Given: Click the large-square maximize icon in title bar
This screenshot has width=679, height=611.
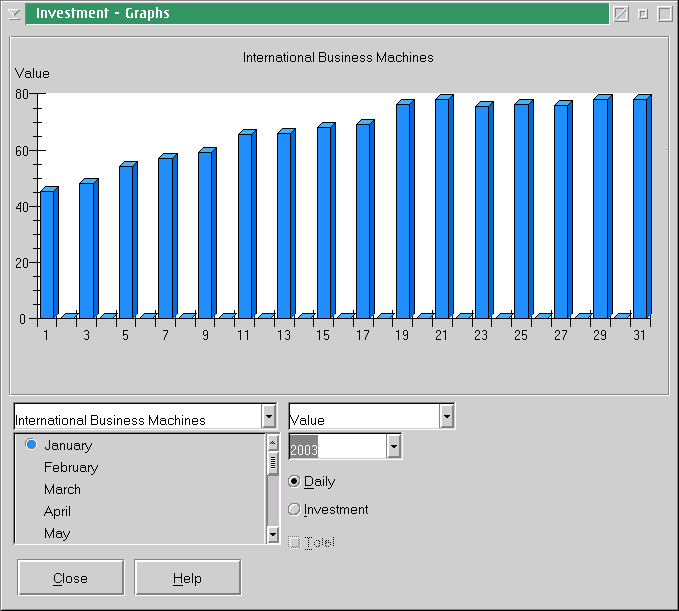Looking at the screenshot, I should point(665,14).
